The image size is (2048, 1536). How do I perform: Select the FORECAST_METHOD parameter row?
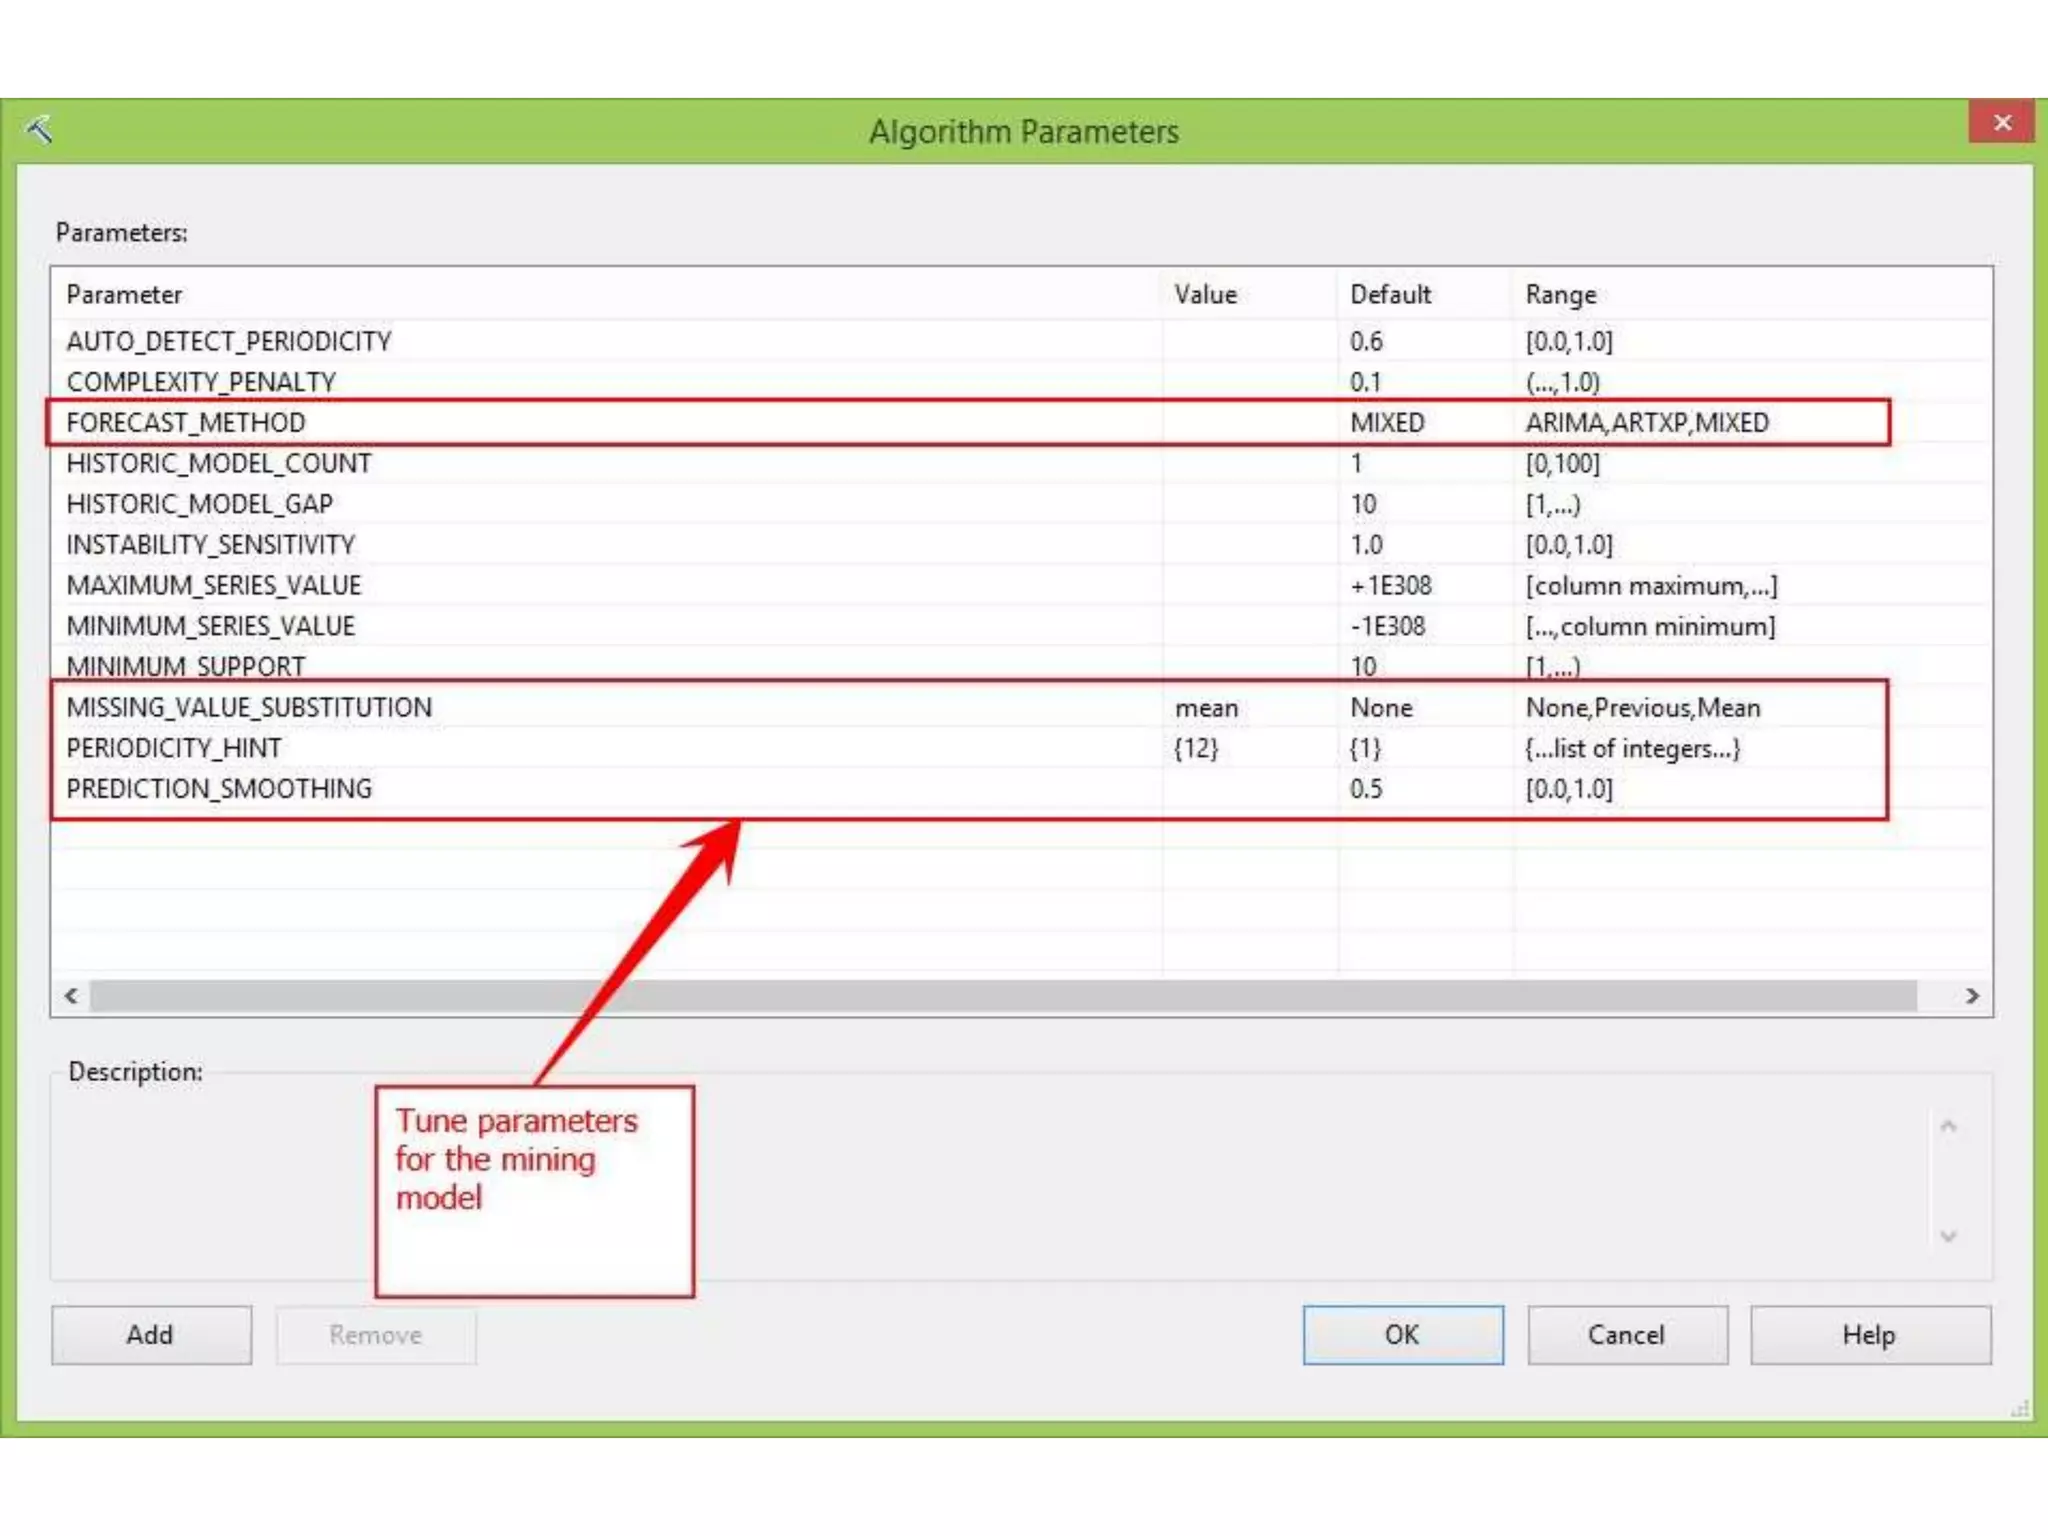[x=186, y=422]
